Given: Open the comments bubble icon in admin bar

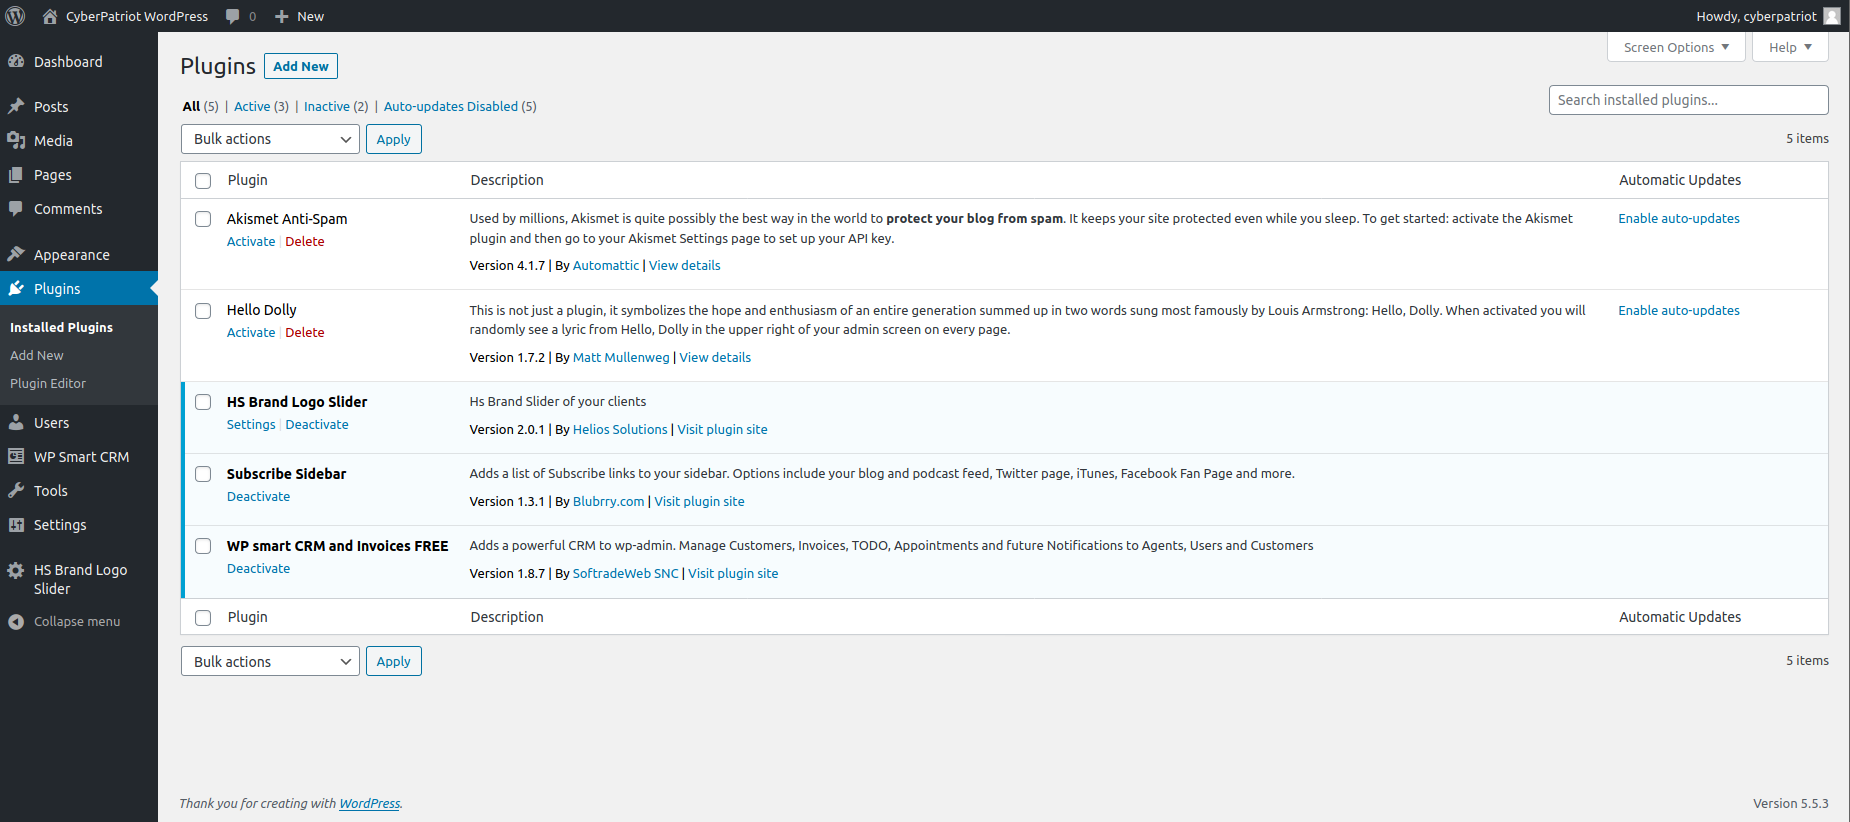Looking at the screenshot, I should point(233,16).
